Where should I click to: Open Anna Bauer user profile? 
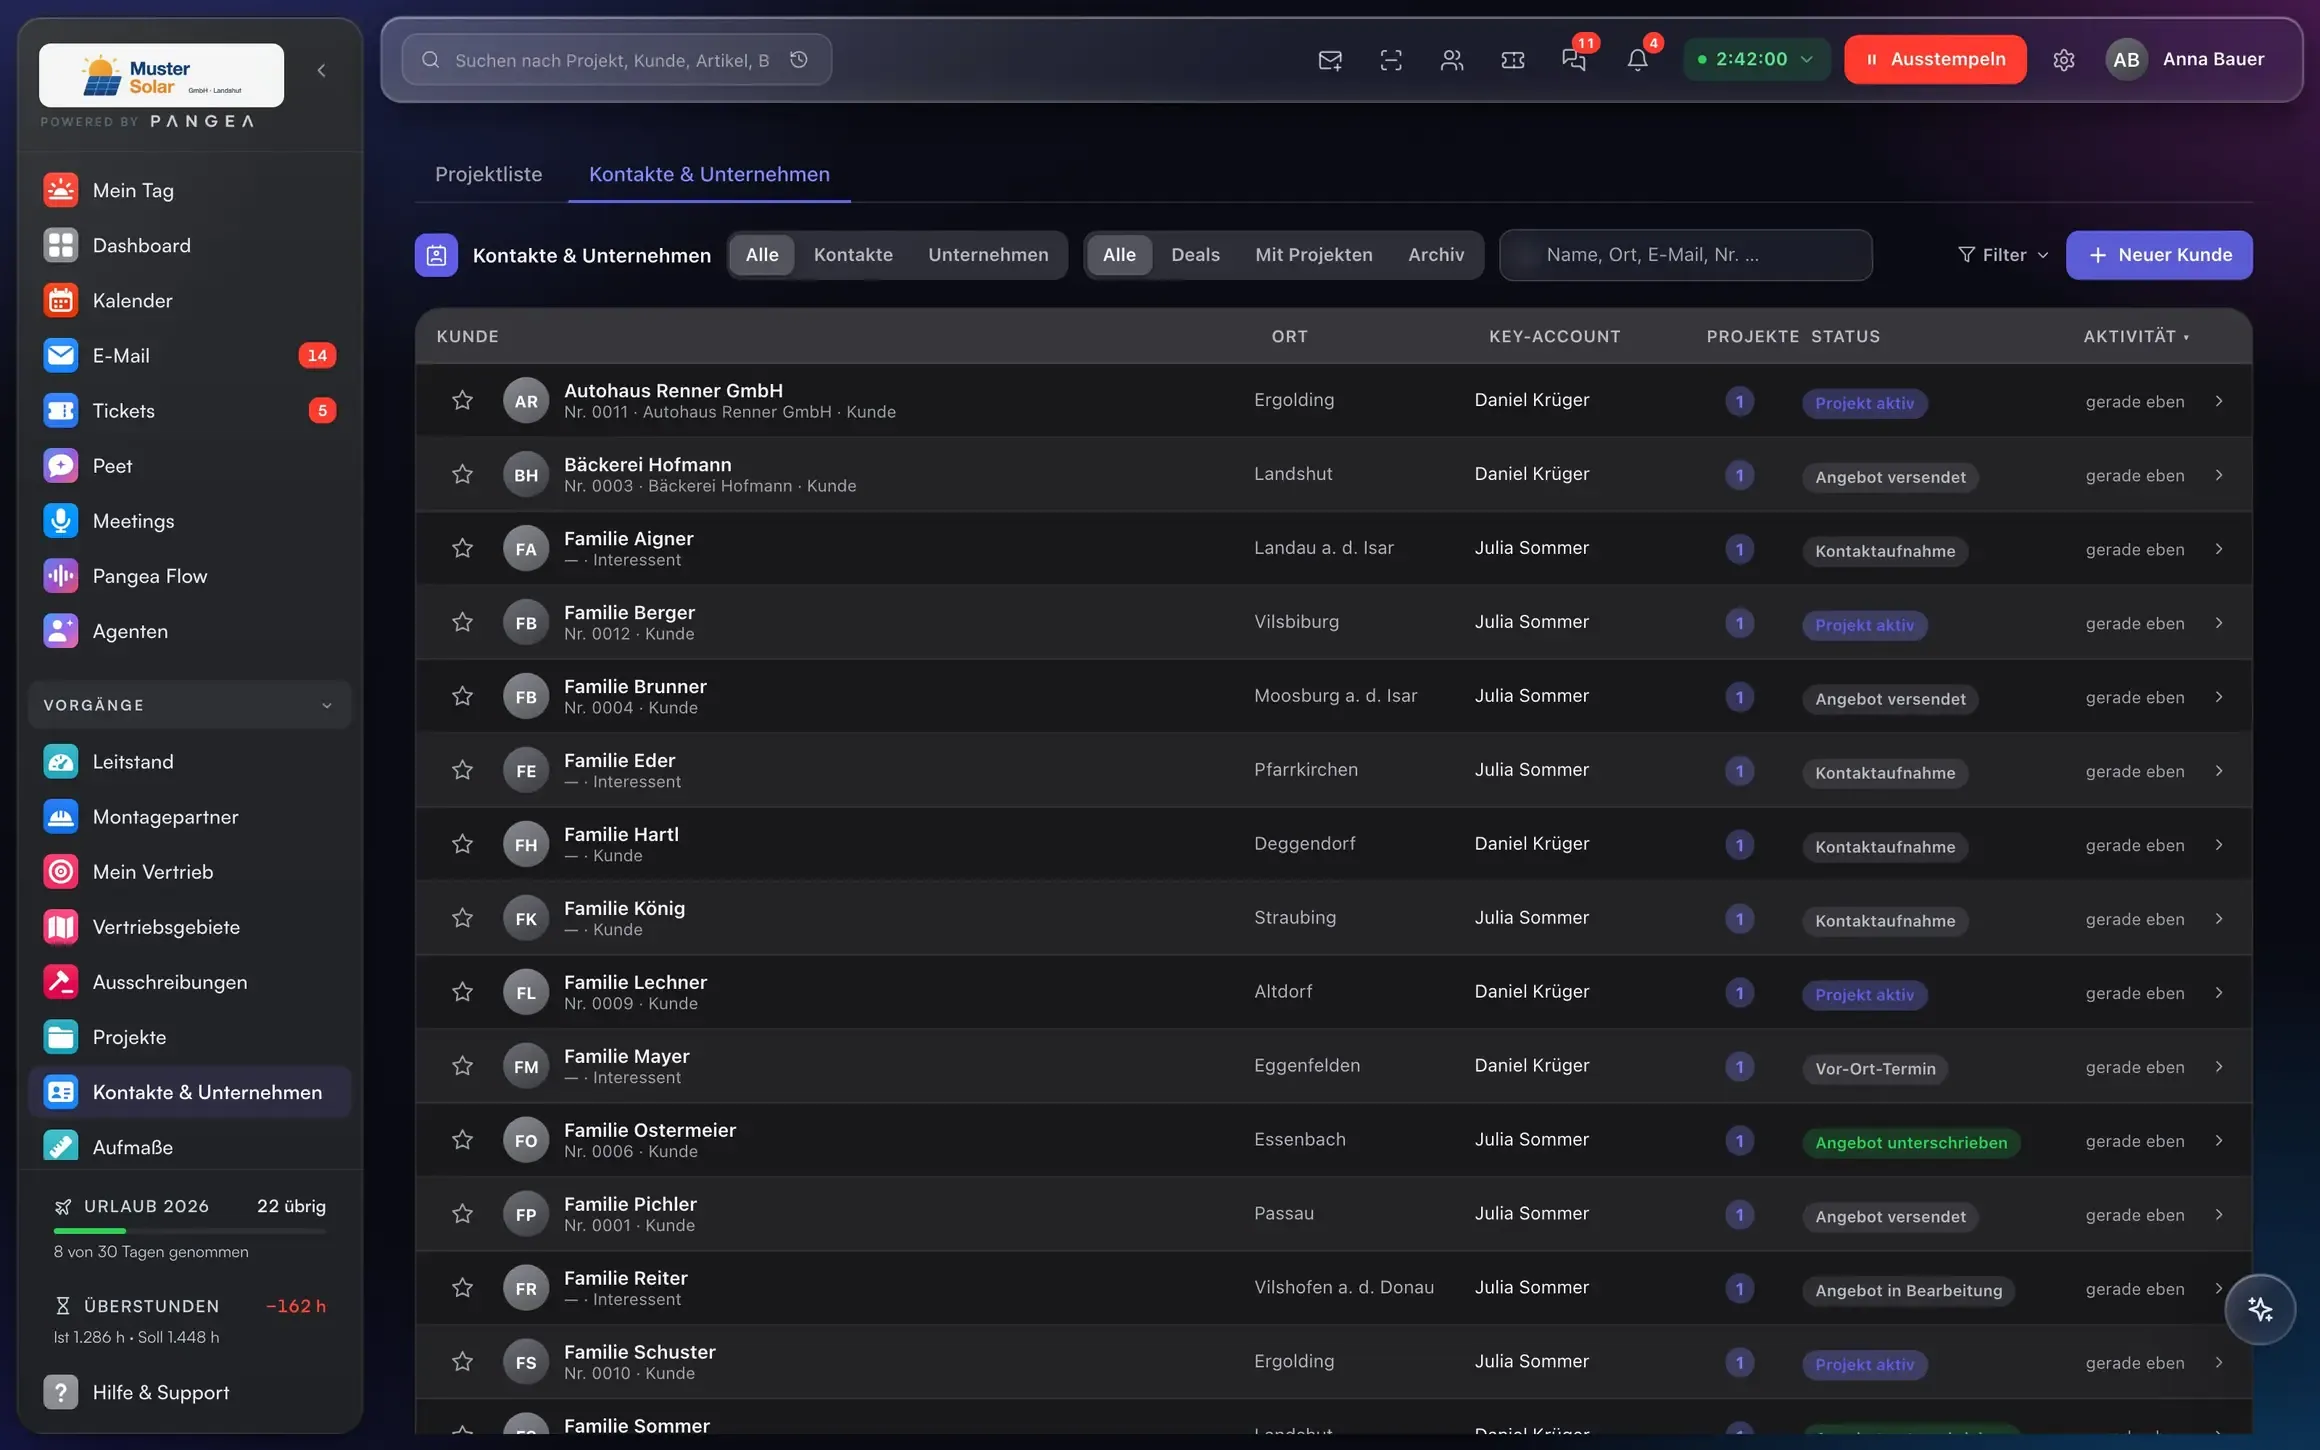[2186, 59]
